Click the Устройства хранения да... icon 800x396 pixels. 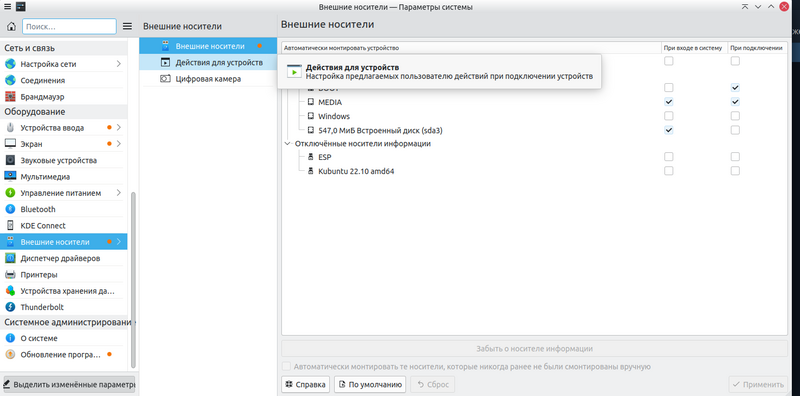point(10,291)
